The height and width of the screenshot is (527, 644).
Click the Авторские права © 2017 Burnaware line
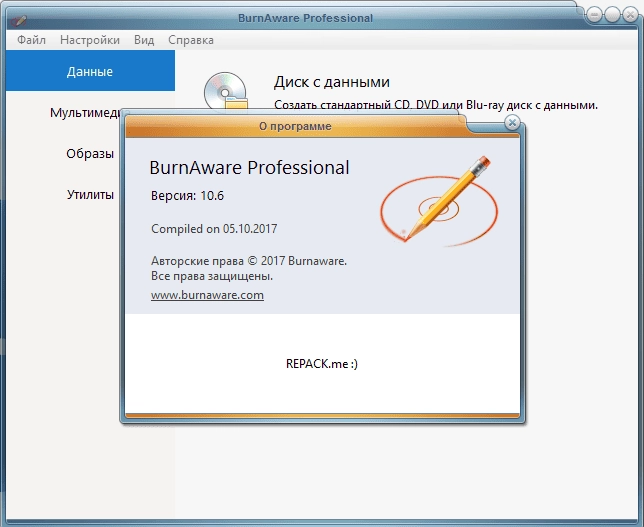[249, 261]
